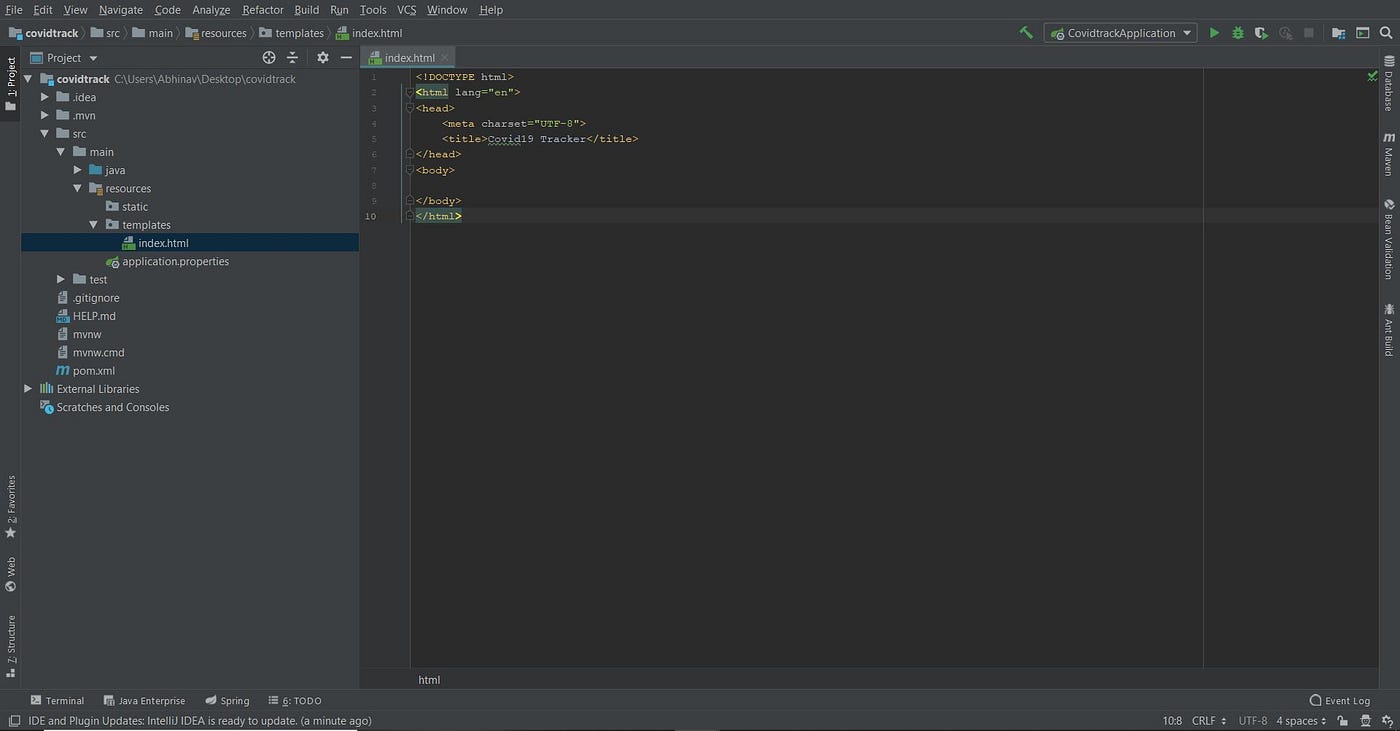Open CovidtrackApplication run configuration dropdown
1400x731 pixels.
point(1120,33)
